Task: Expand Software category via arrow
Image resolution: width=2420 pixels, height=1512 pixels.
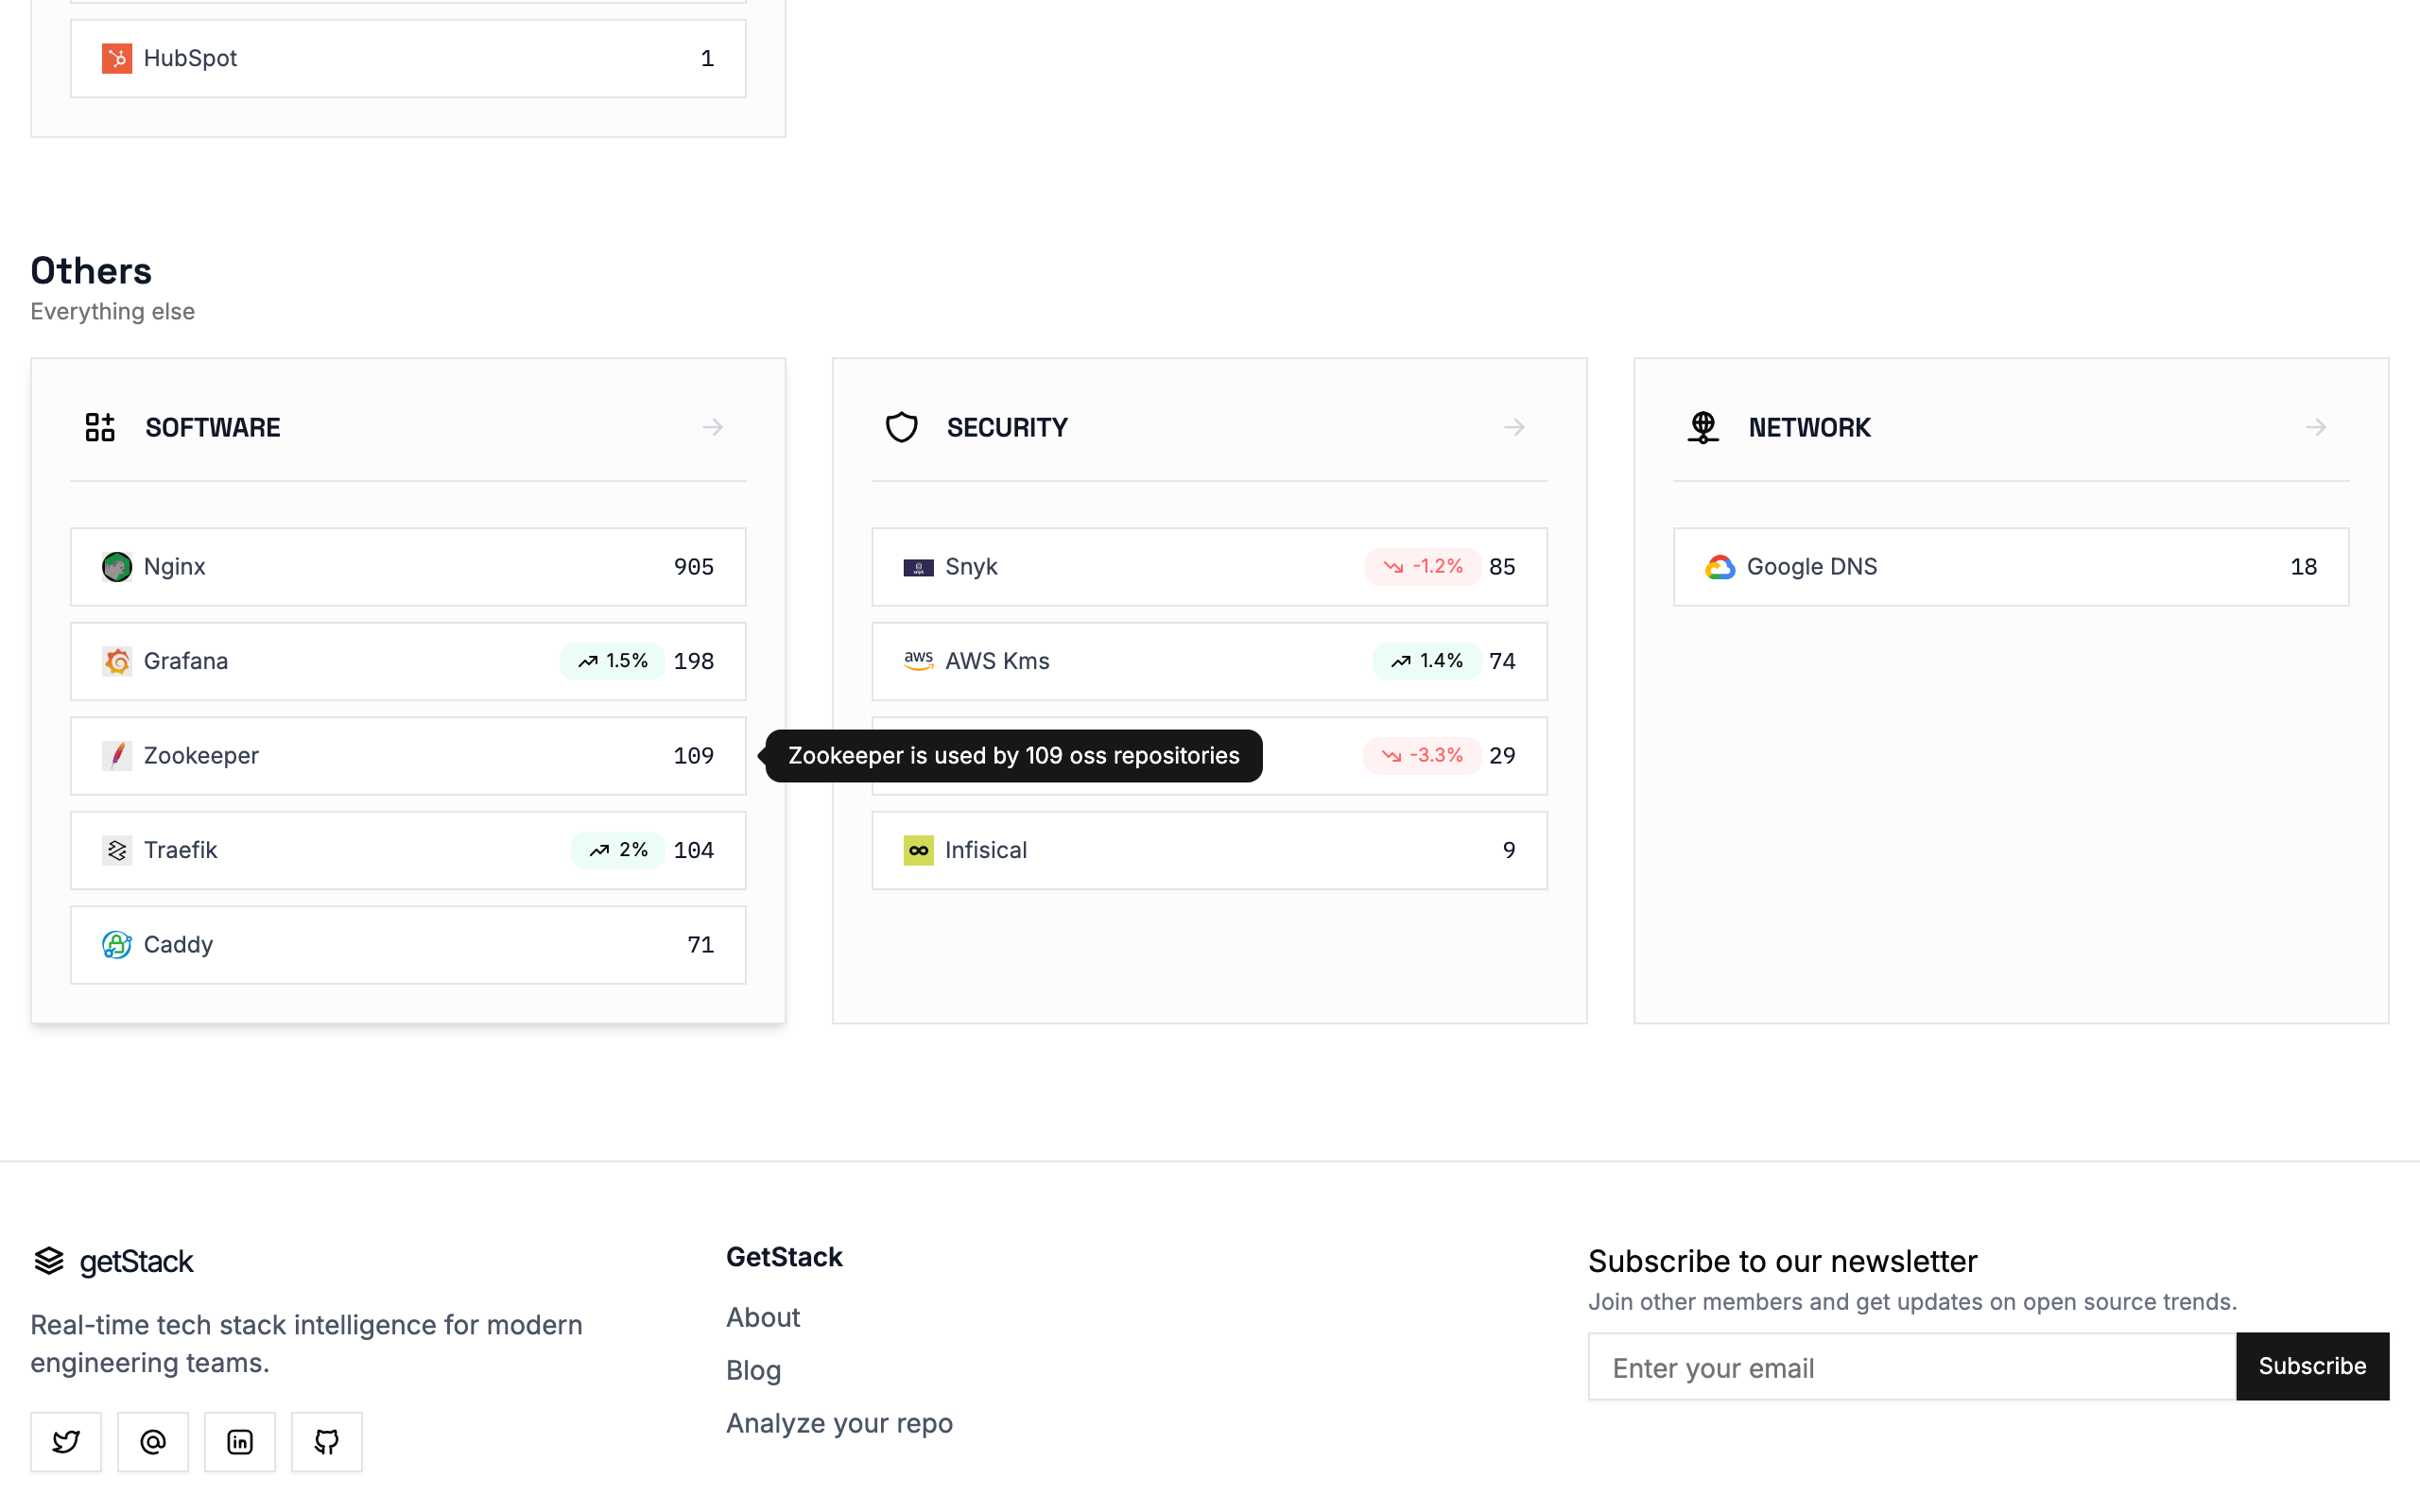Action: pos(712,427)
